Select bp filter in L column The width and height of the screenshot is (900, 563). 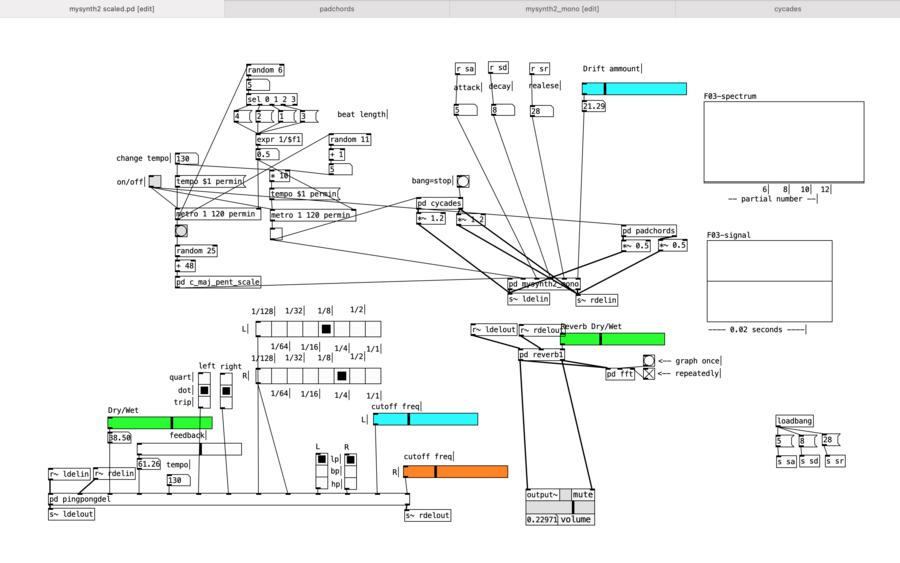(322, 471)
